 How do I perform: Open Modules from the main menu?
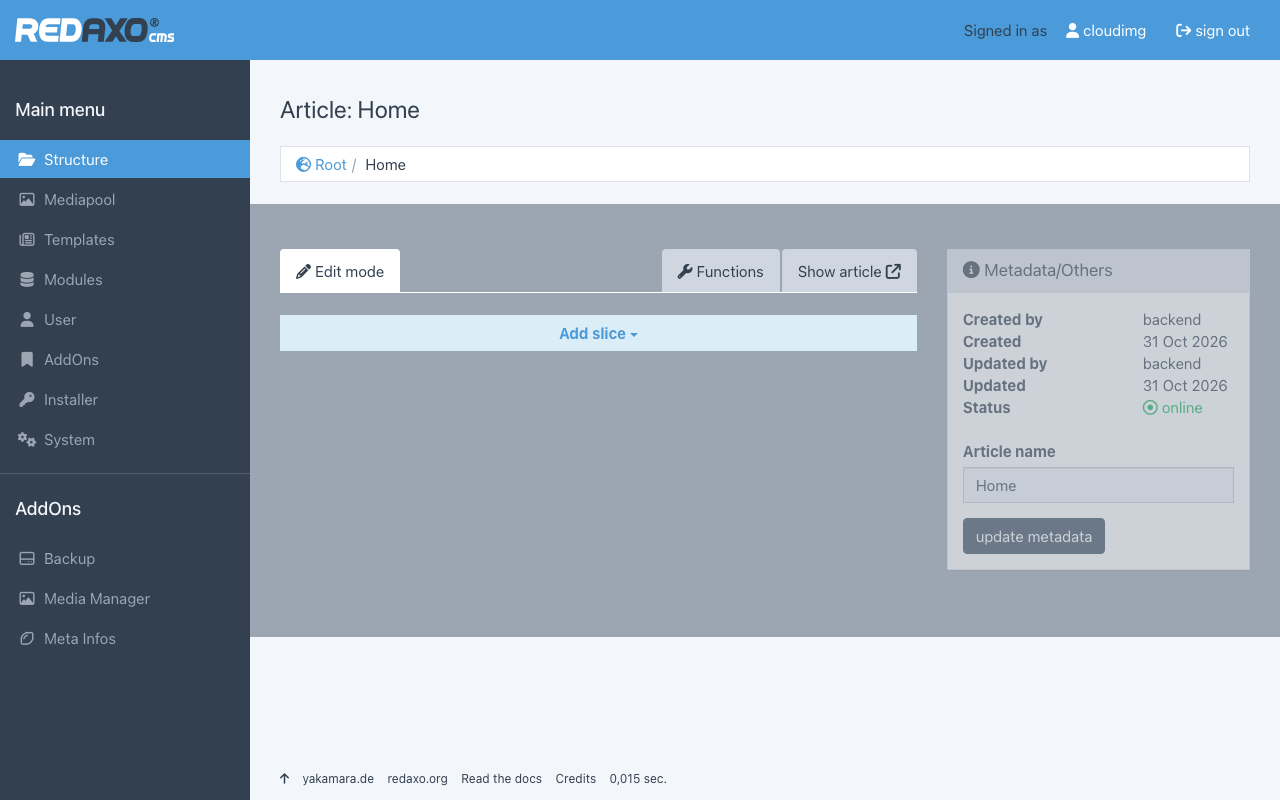[125, 280]
